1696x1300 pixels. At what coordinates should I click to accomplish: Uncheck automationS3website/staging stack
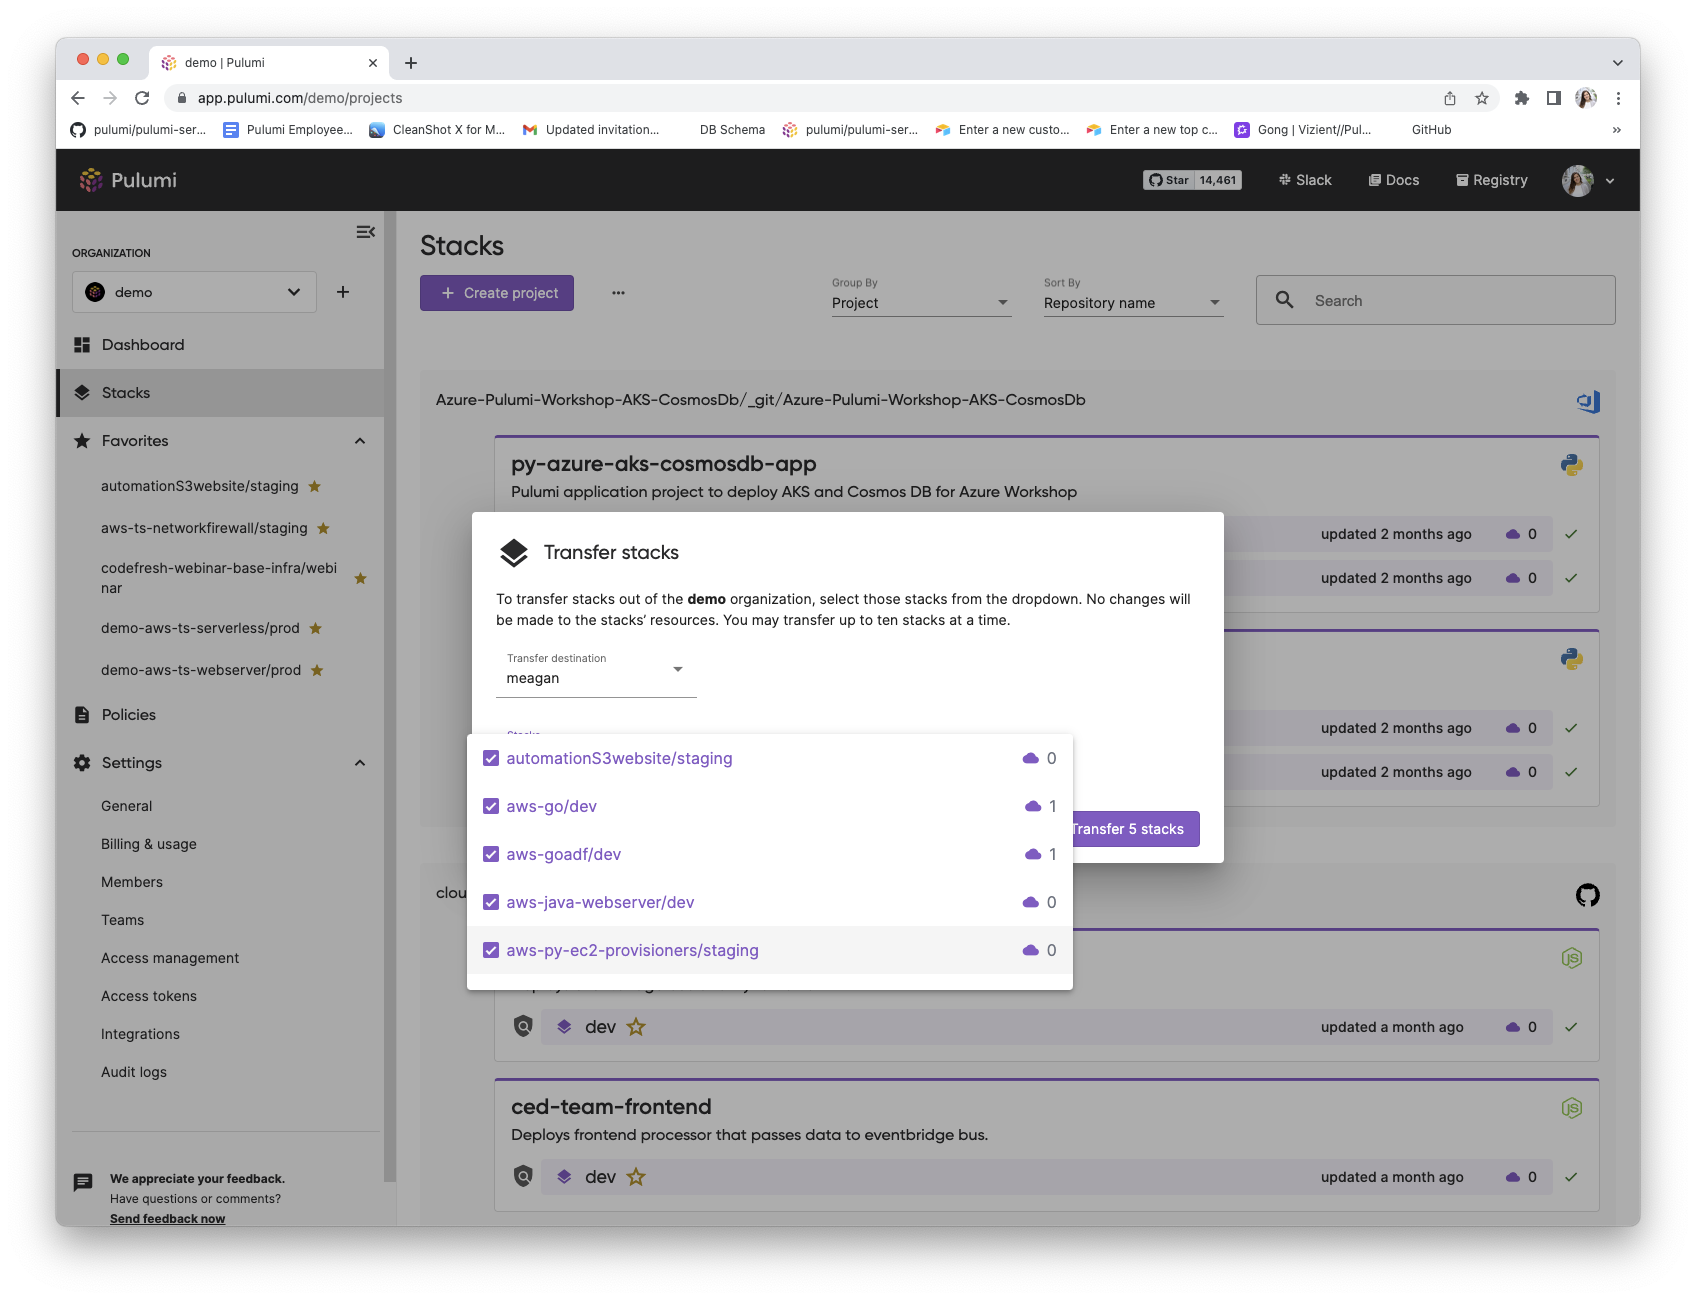491,758
